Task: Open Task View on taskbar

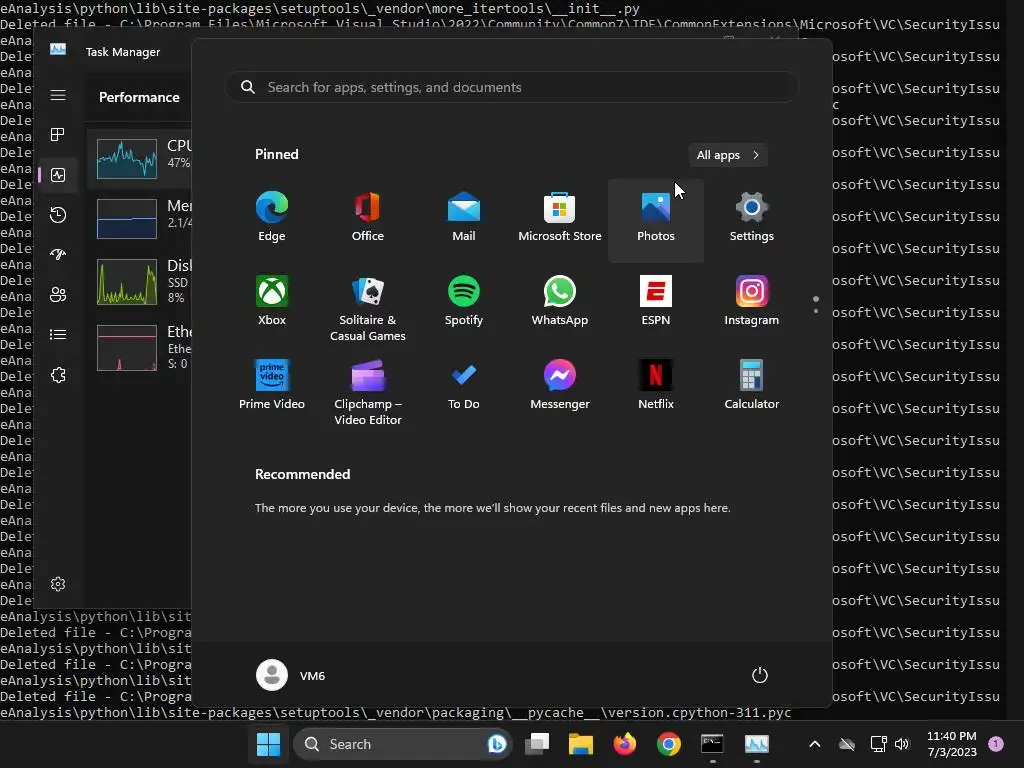Action: (537, 744)
